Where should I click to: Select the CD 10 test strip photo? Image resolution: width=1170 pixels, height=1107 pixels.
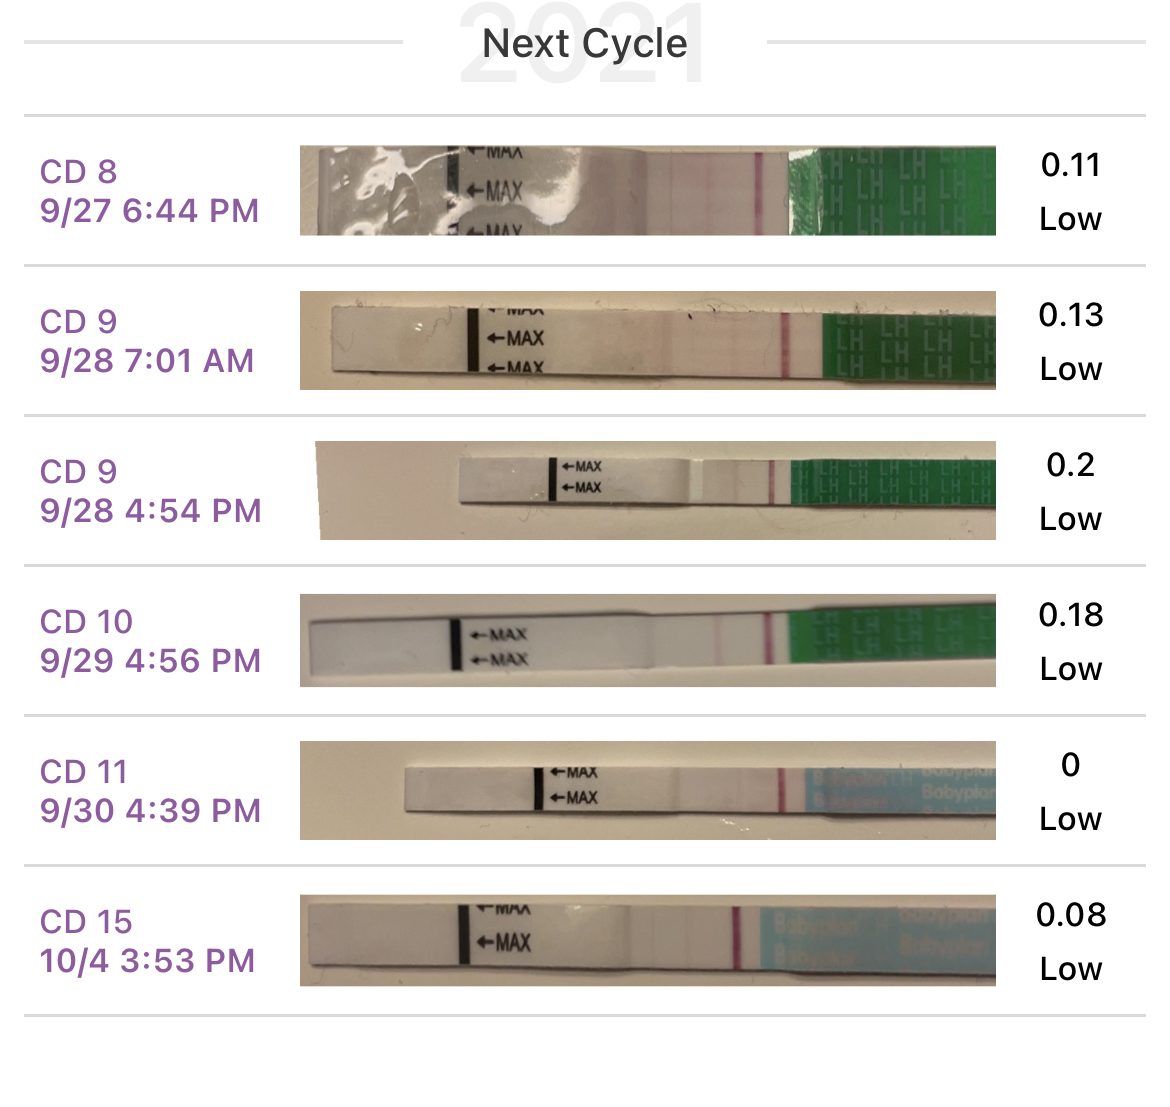[647, 640]
